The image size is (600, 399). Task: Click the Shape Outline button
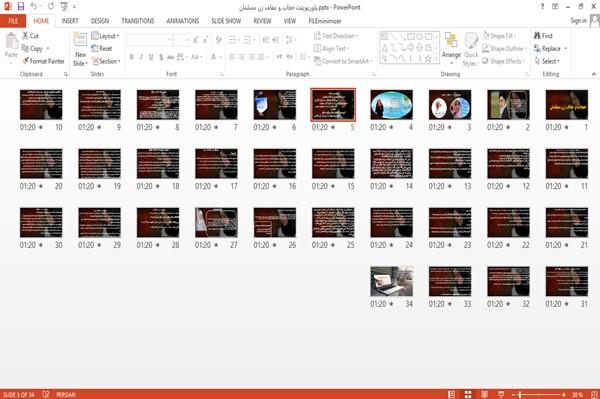coord(504,49)
